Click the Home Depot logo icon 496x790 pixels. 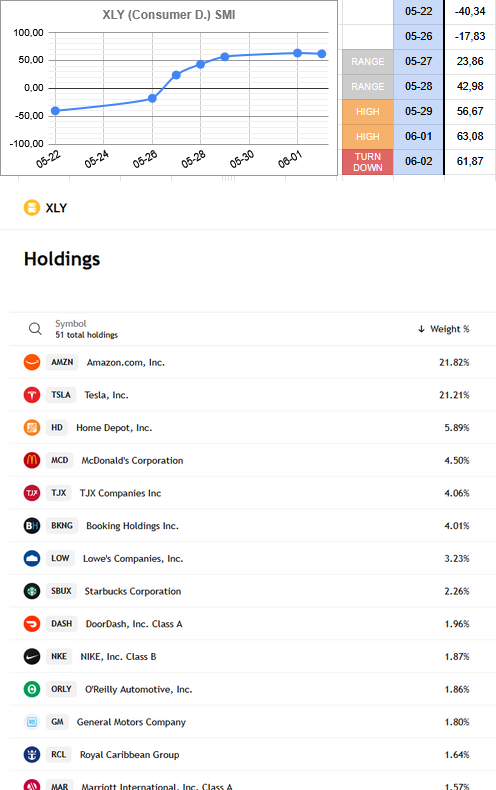point(32,427)
